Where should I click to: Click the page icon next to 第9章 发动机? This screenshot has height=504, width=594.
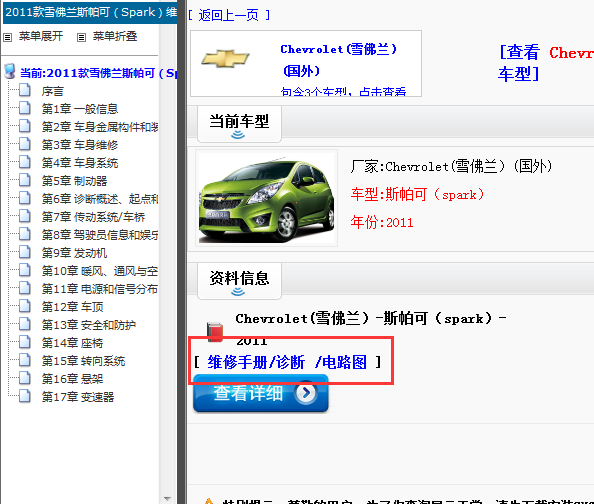pyautogui.click(x=25, y=252)
